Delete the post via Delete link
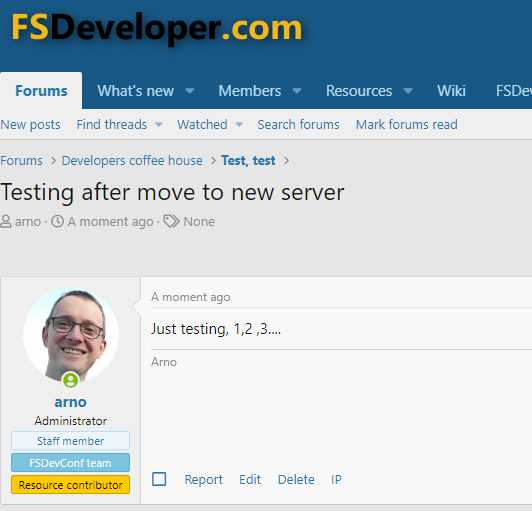Image resolution: width=532 pixels, height=511 pixels. click(x=296, y=479)
